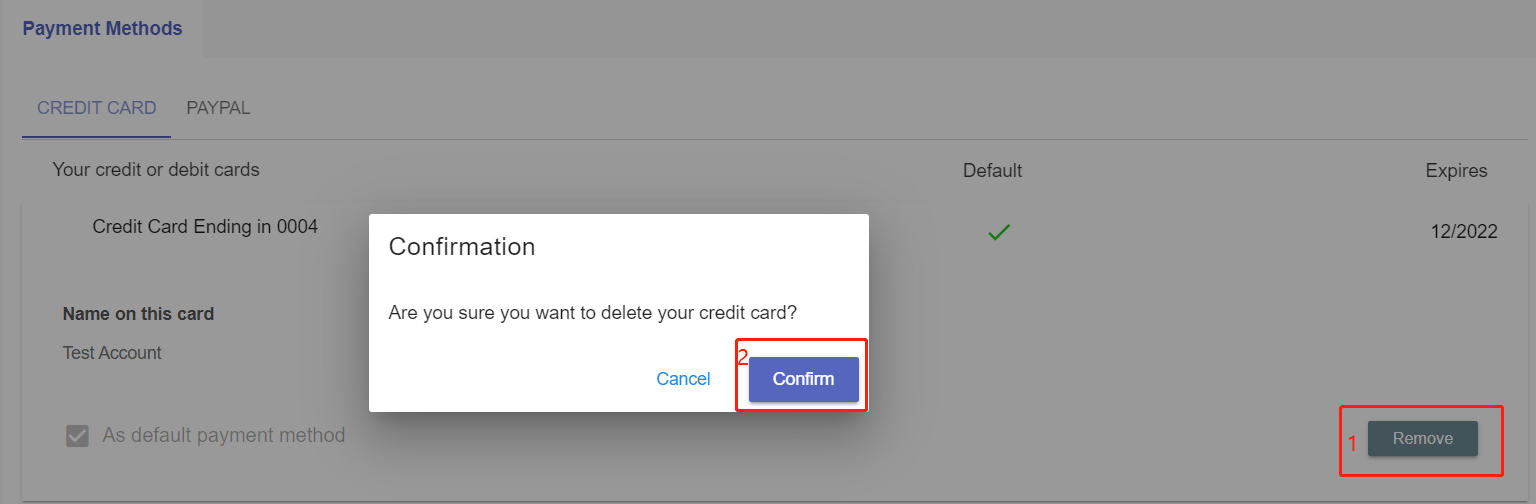Switch to the PAYPAL tab
This screenshot has height=504, width=1536.
point(218,108)
